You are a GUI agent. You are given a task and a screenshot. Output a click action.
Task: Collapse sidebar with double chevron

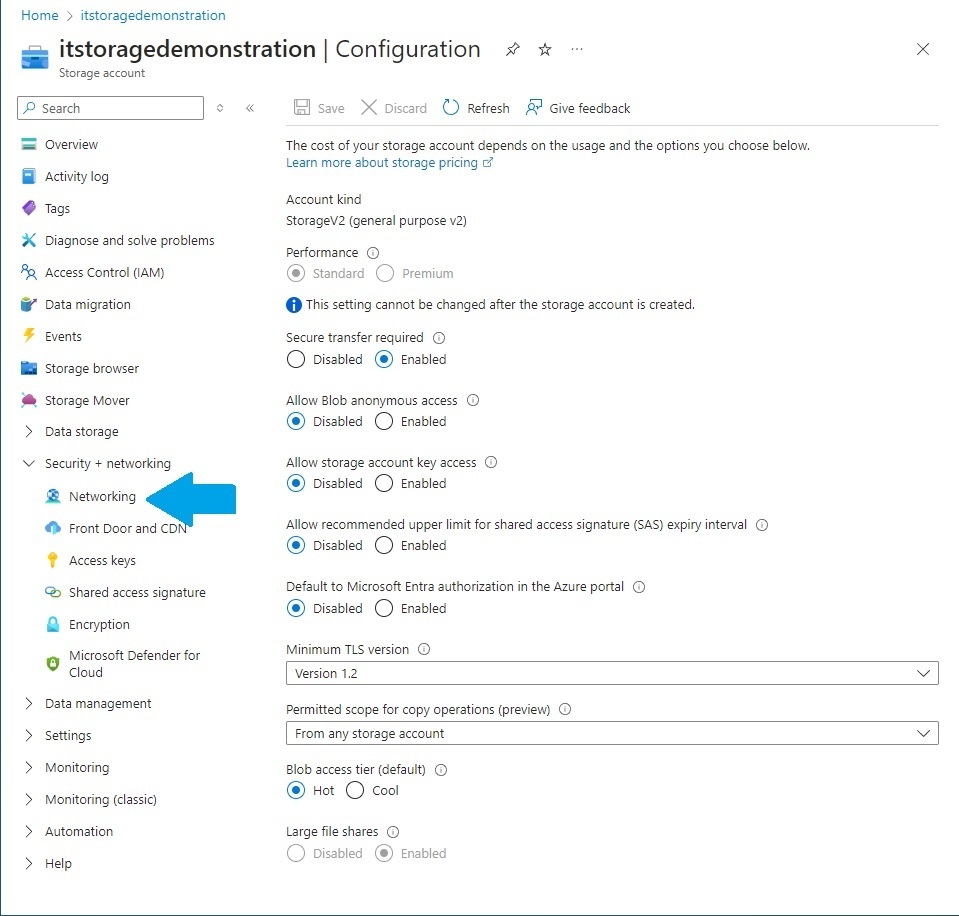(250, 108)
